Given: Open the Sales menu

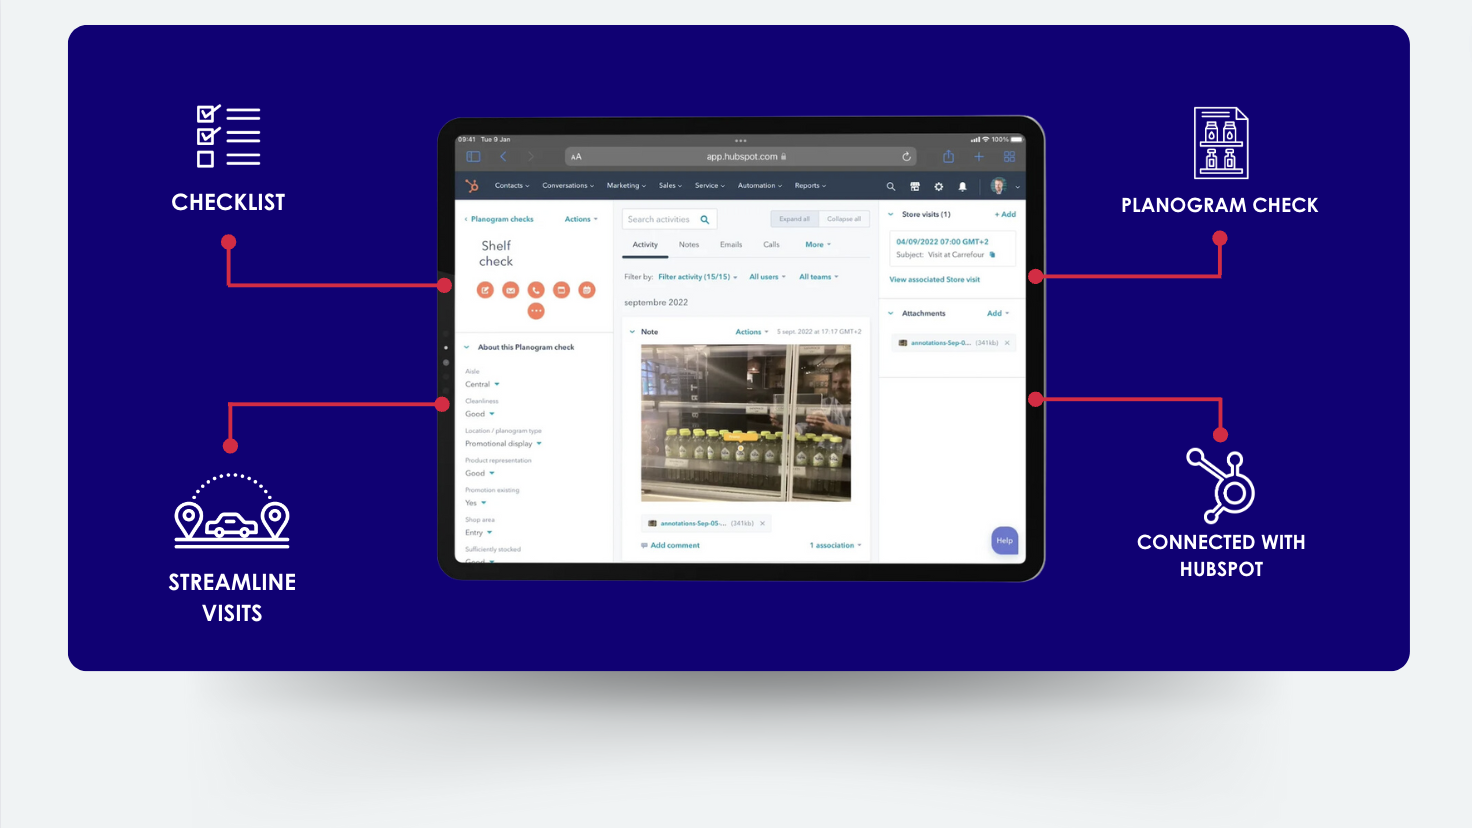Looking at the screenshot, I should pyautogui.click(x=670, y=186).
